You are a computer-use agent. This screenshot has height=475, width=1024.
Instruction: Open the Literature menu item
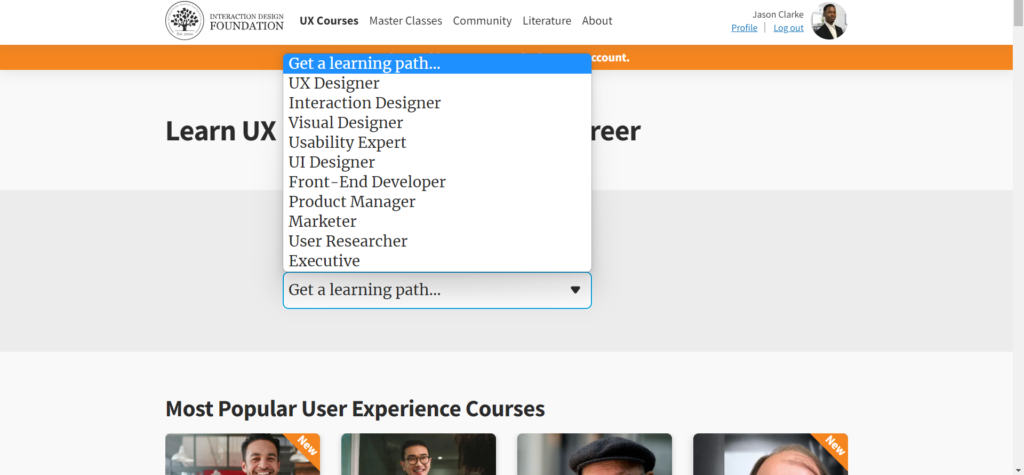pyautogui.click(x=547, y=21)
